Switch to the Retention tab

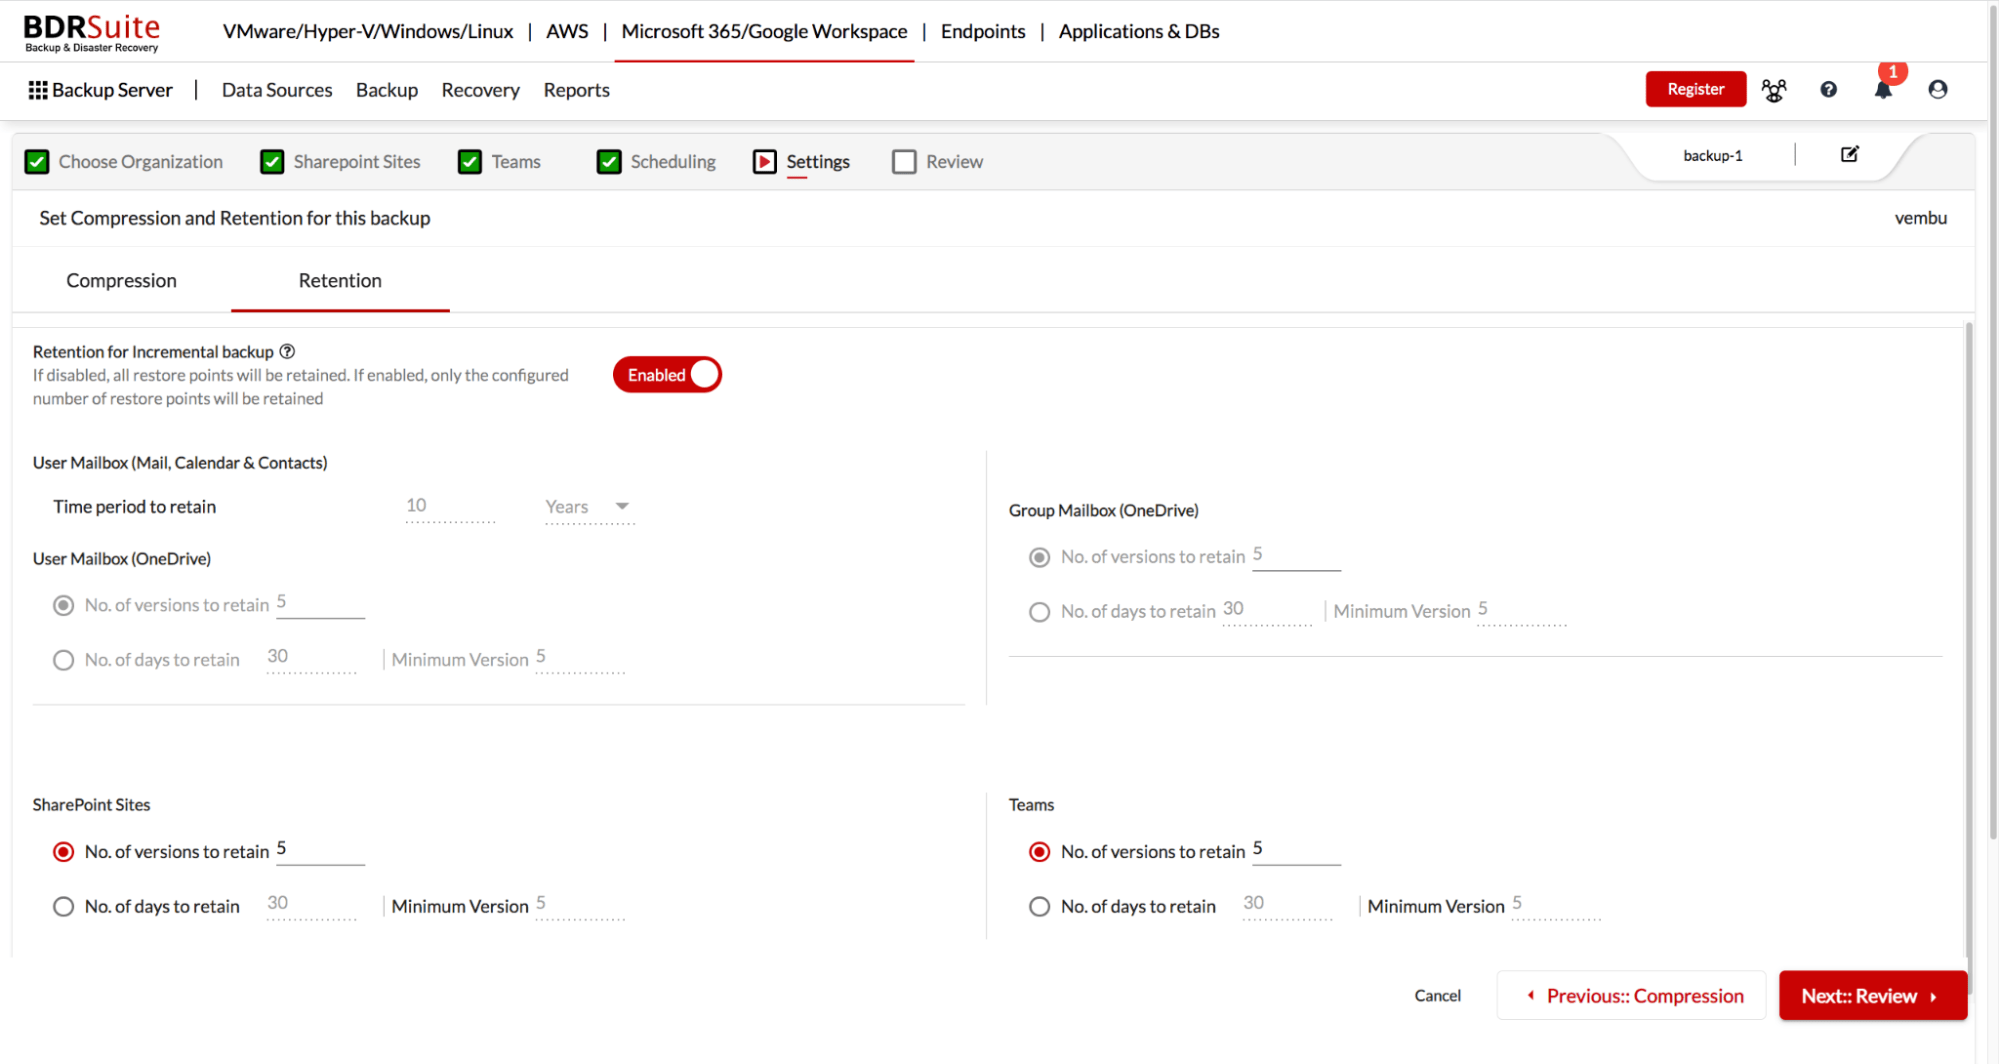click(340, 281)
